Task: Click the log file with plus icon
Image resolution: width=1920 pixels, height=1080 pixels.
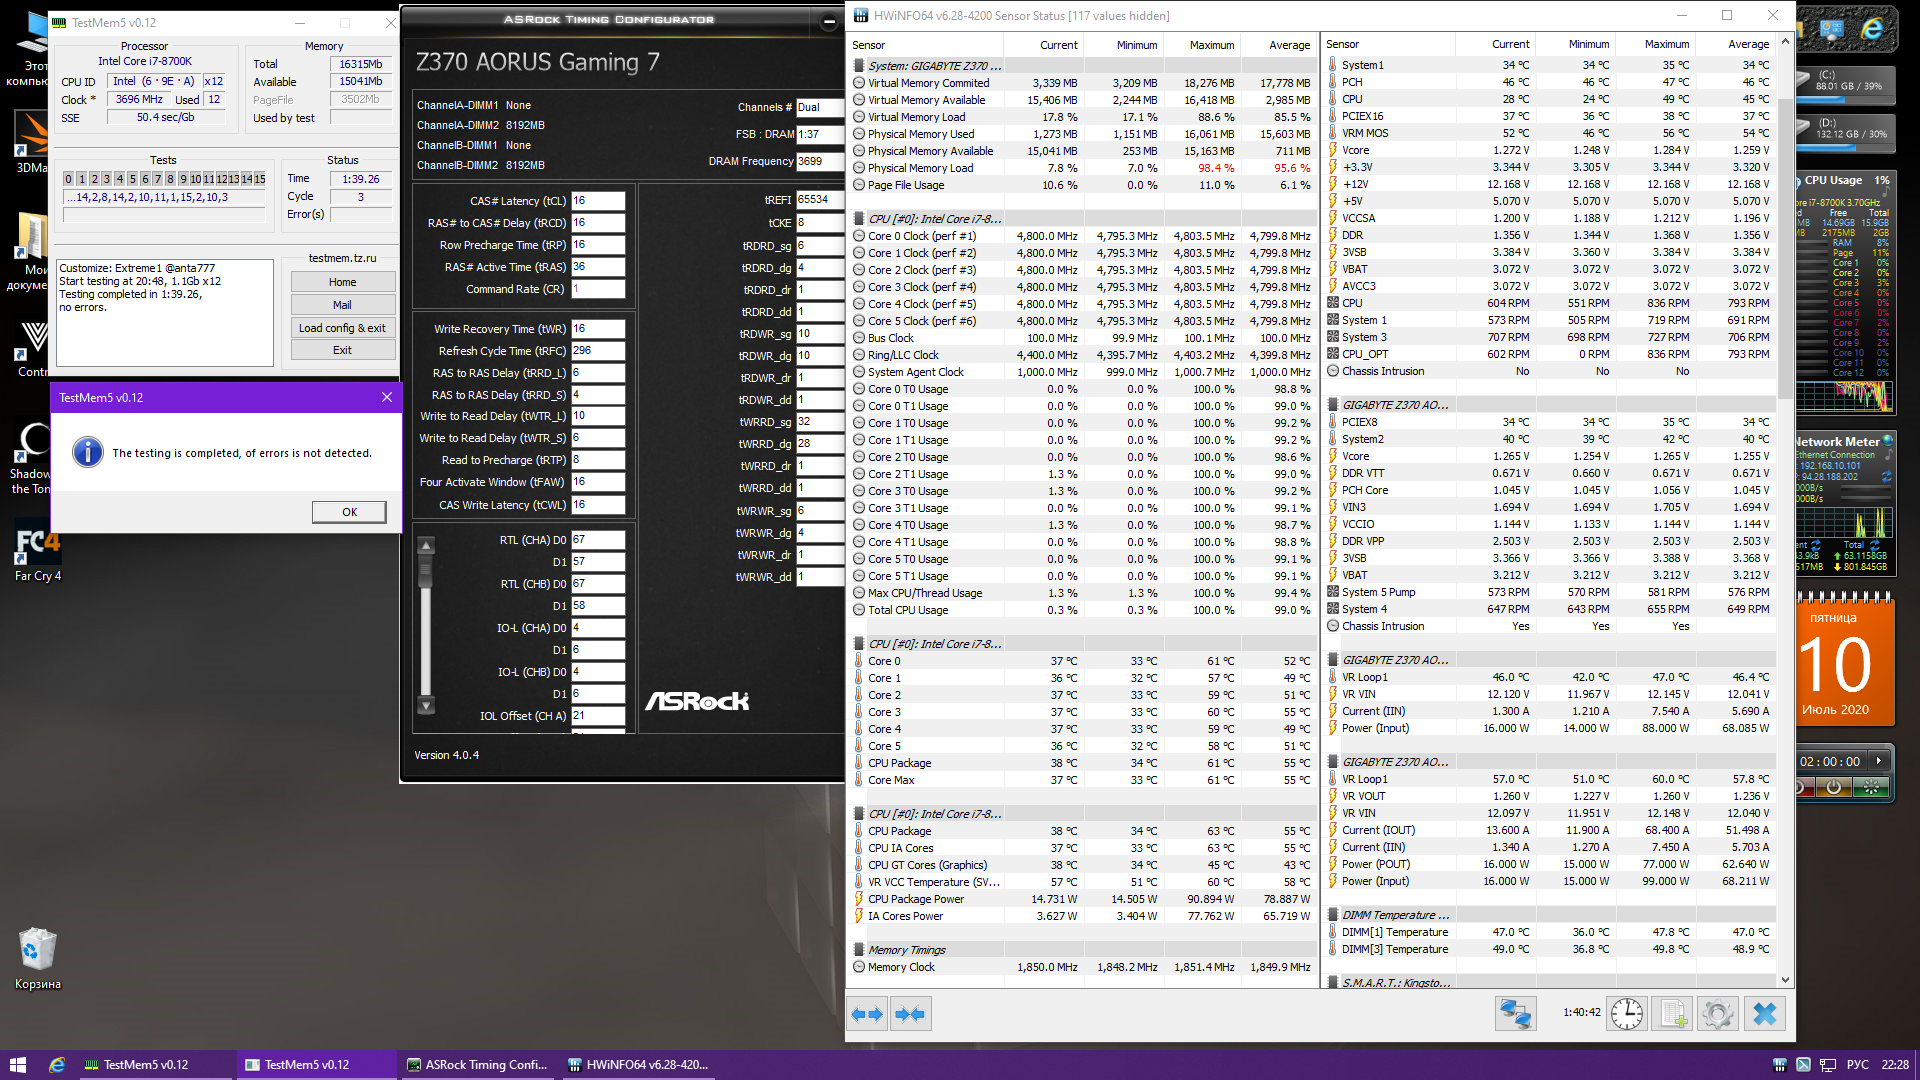Action: 1673,1014
